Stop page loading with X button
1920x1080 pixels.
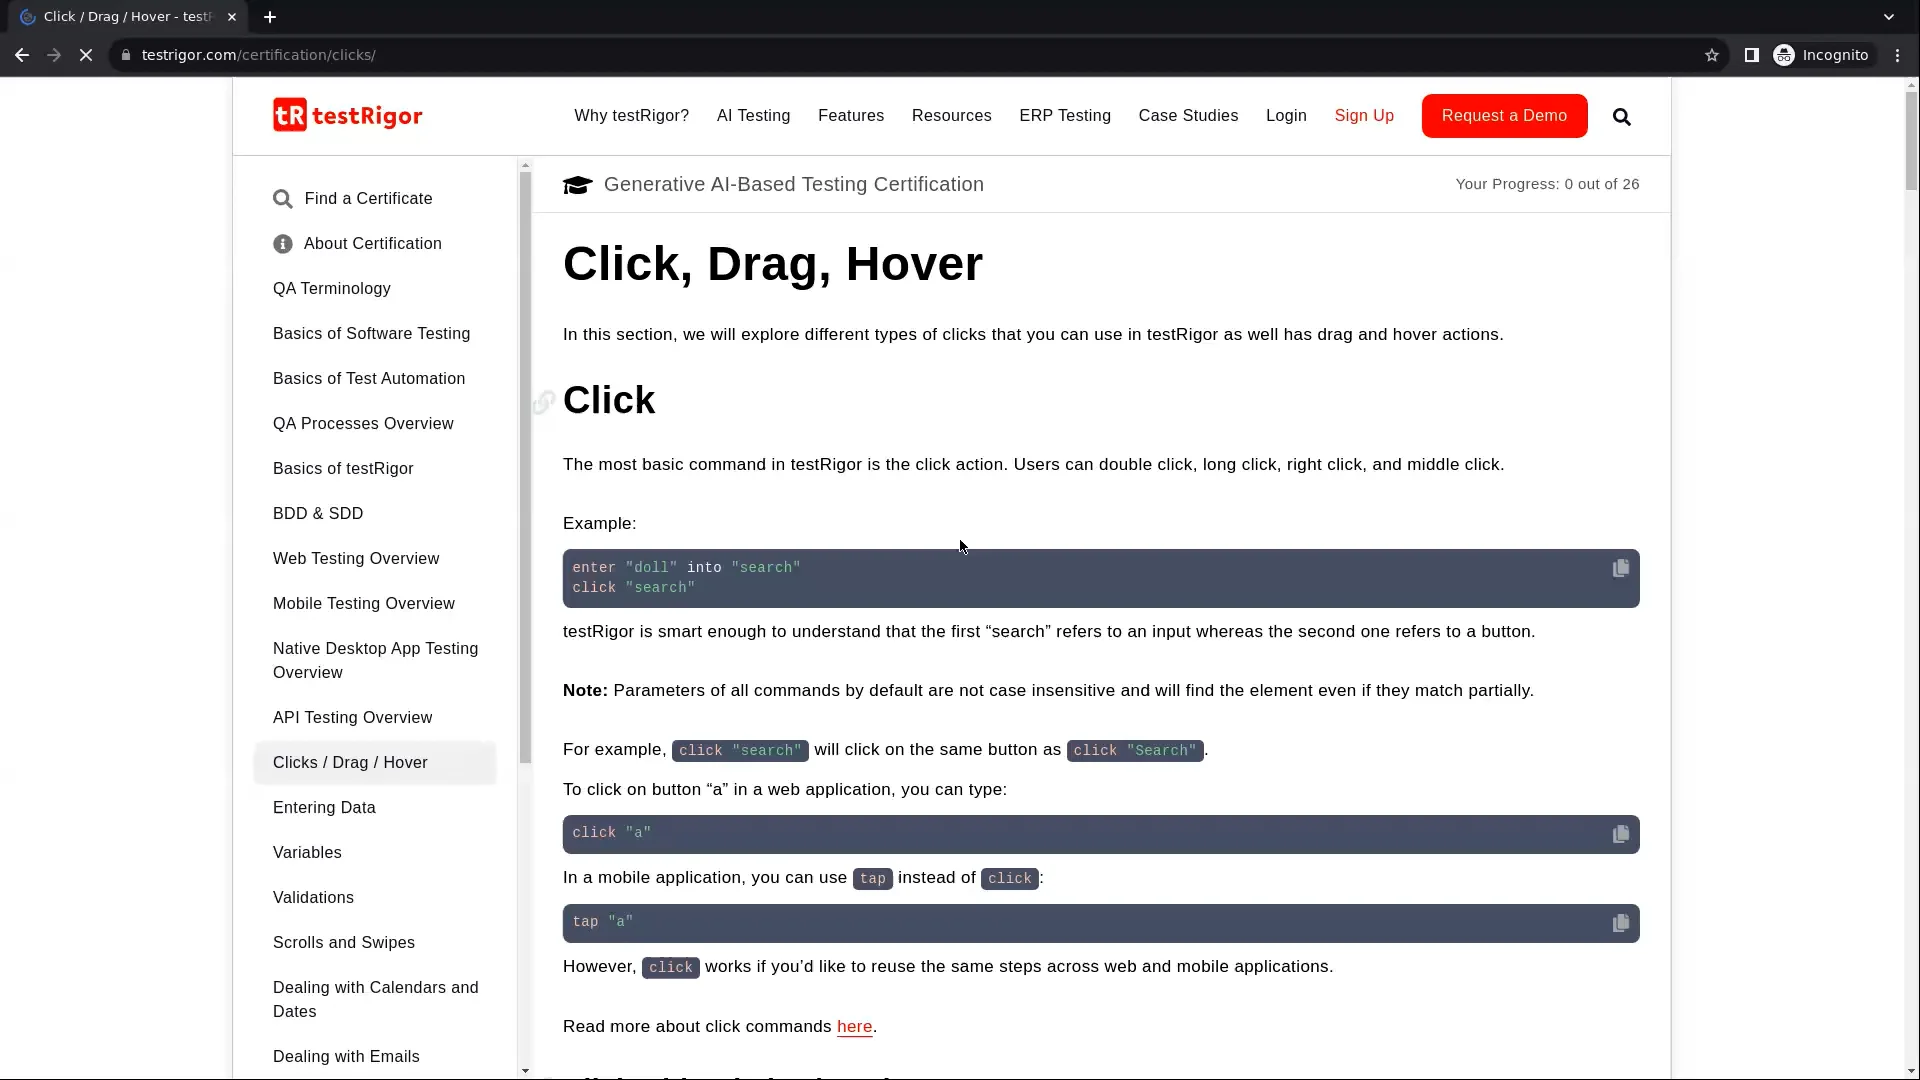coord(86,55)
